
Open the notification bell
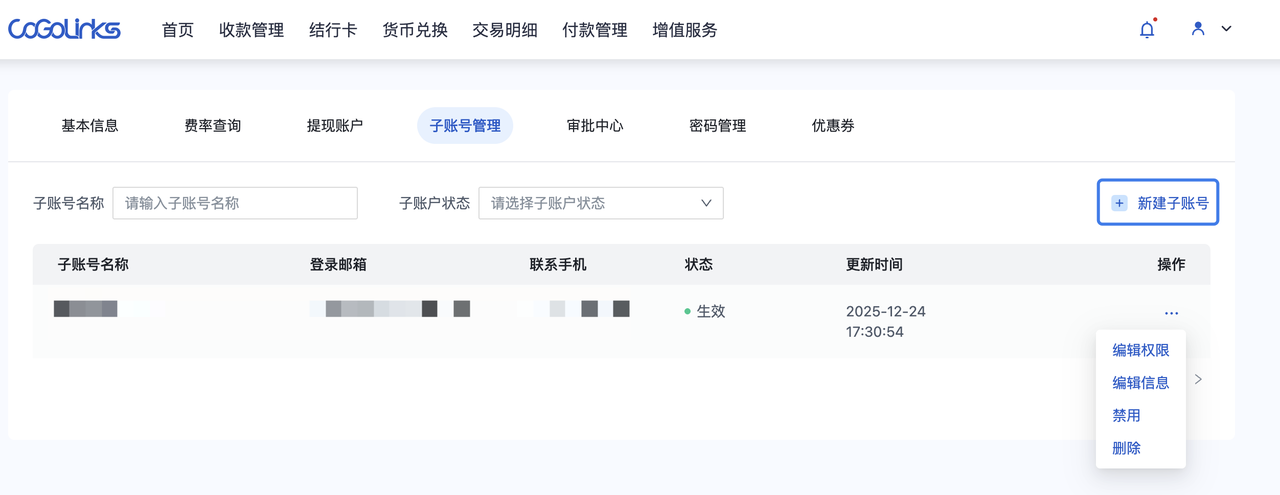click(x=1147, y=29)
